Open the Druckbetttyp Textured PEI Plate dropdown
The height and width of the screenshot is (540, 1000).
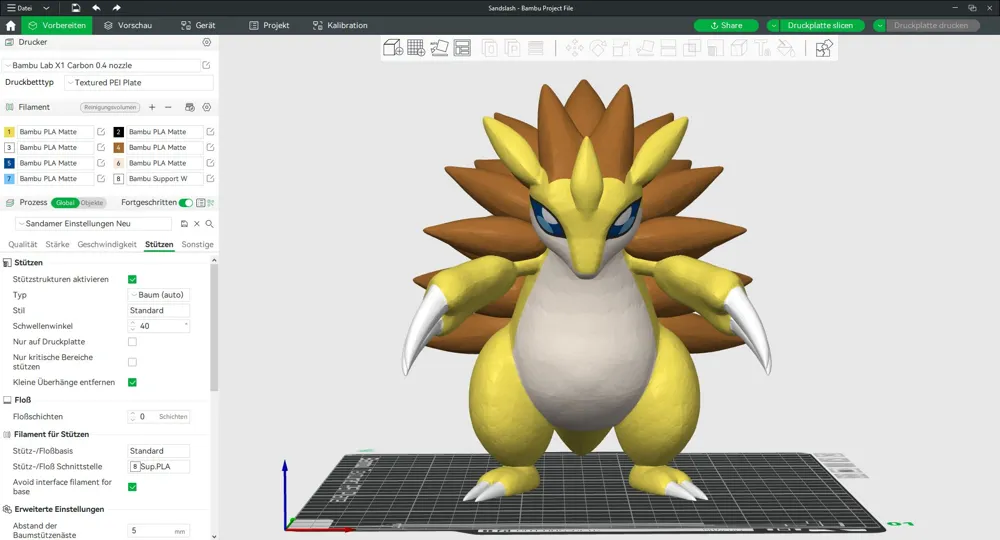[x=138, y=82]
